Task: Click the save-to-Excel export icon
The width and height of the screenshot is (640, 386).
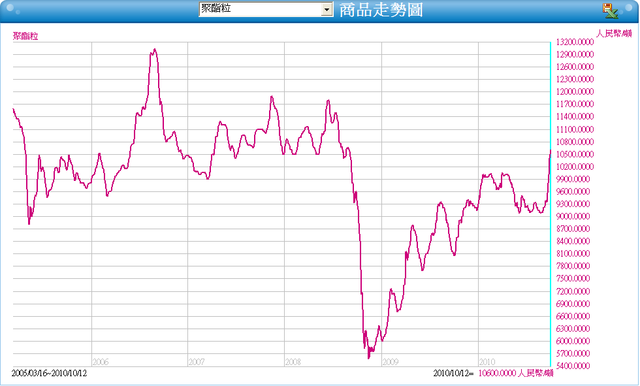Action: point(610,11)
